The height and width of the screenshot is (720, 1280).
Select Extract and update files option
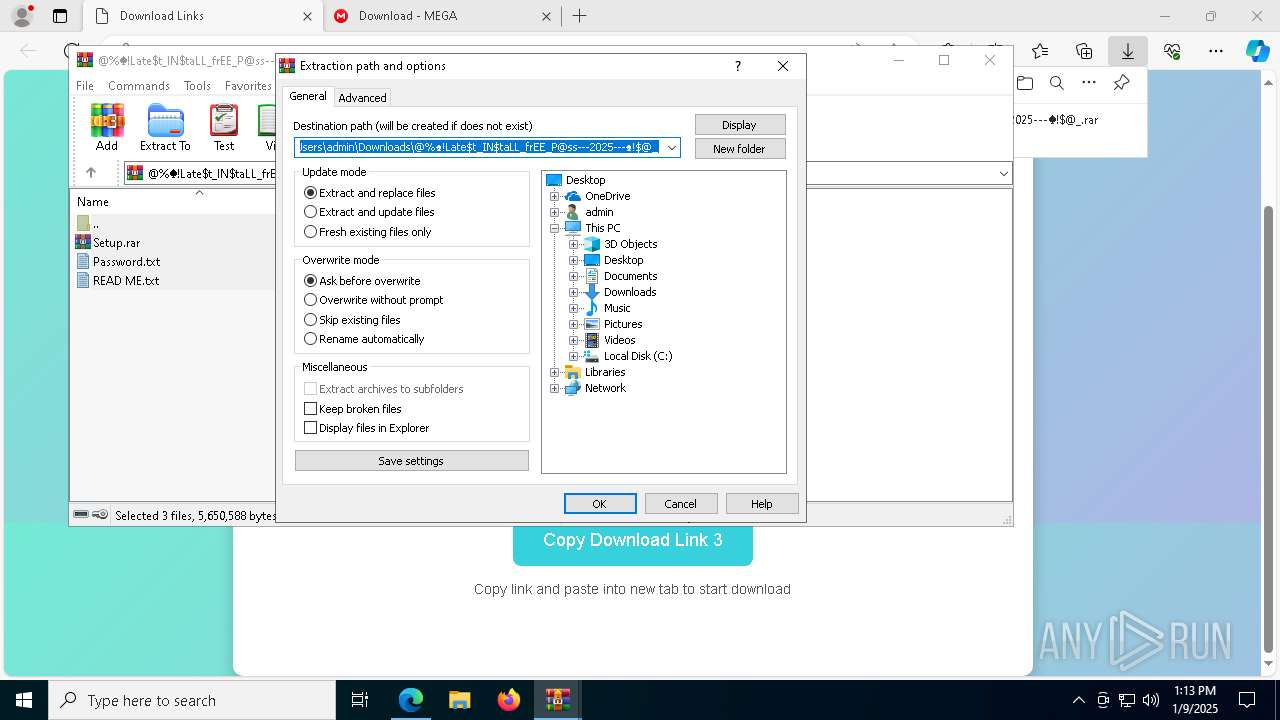[x=369, y=212]
